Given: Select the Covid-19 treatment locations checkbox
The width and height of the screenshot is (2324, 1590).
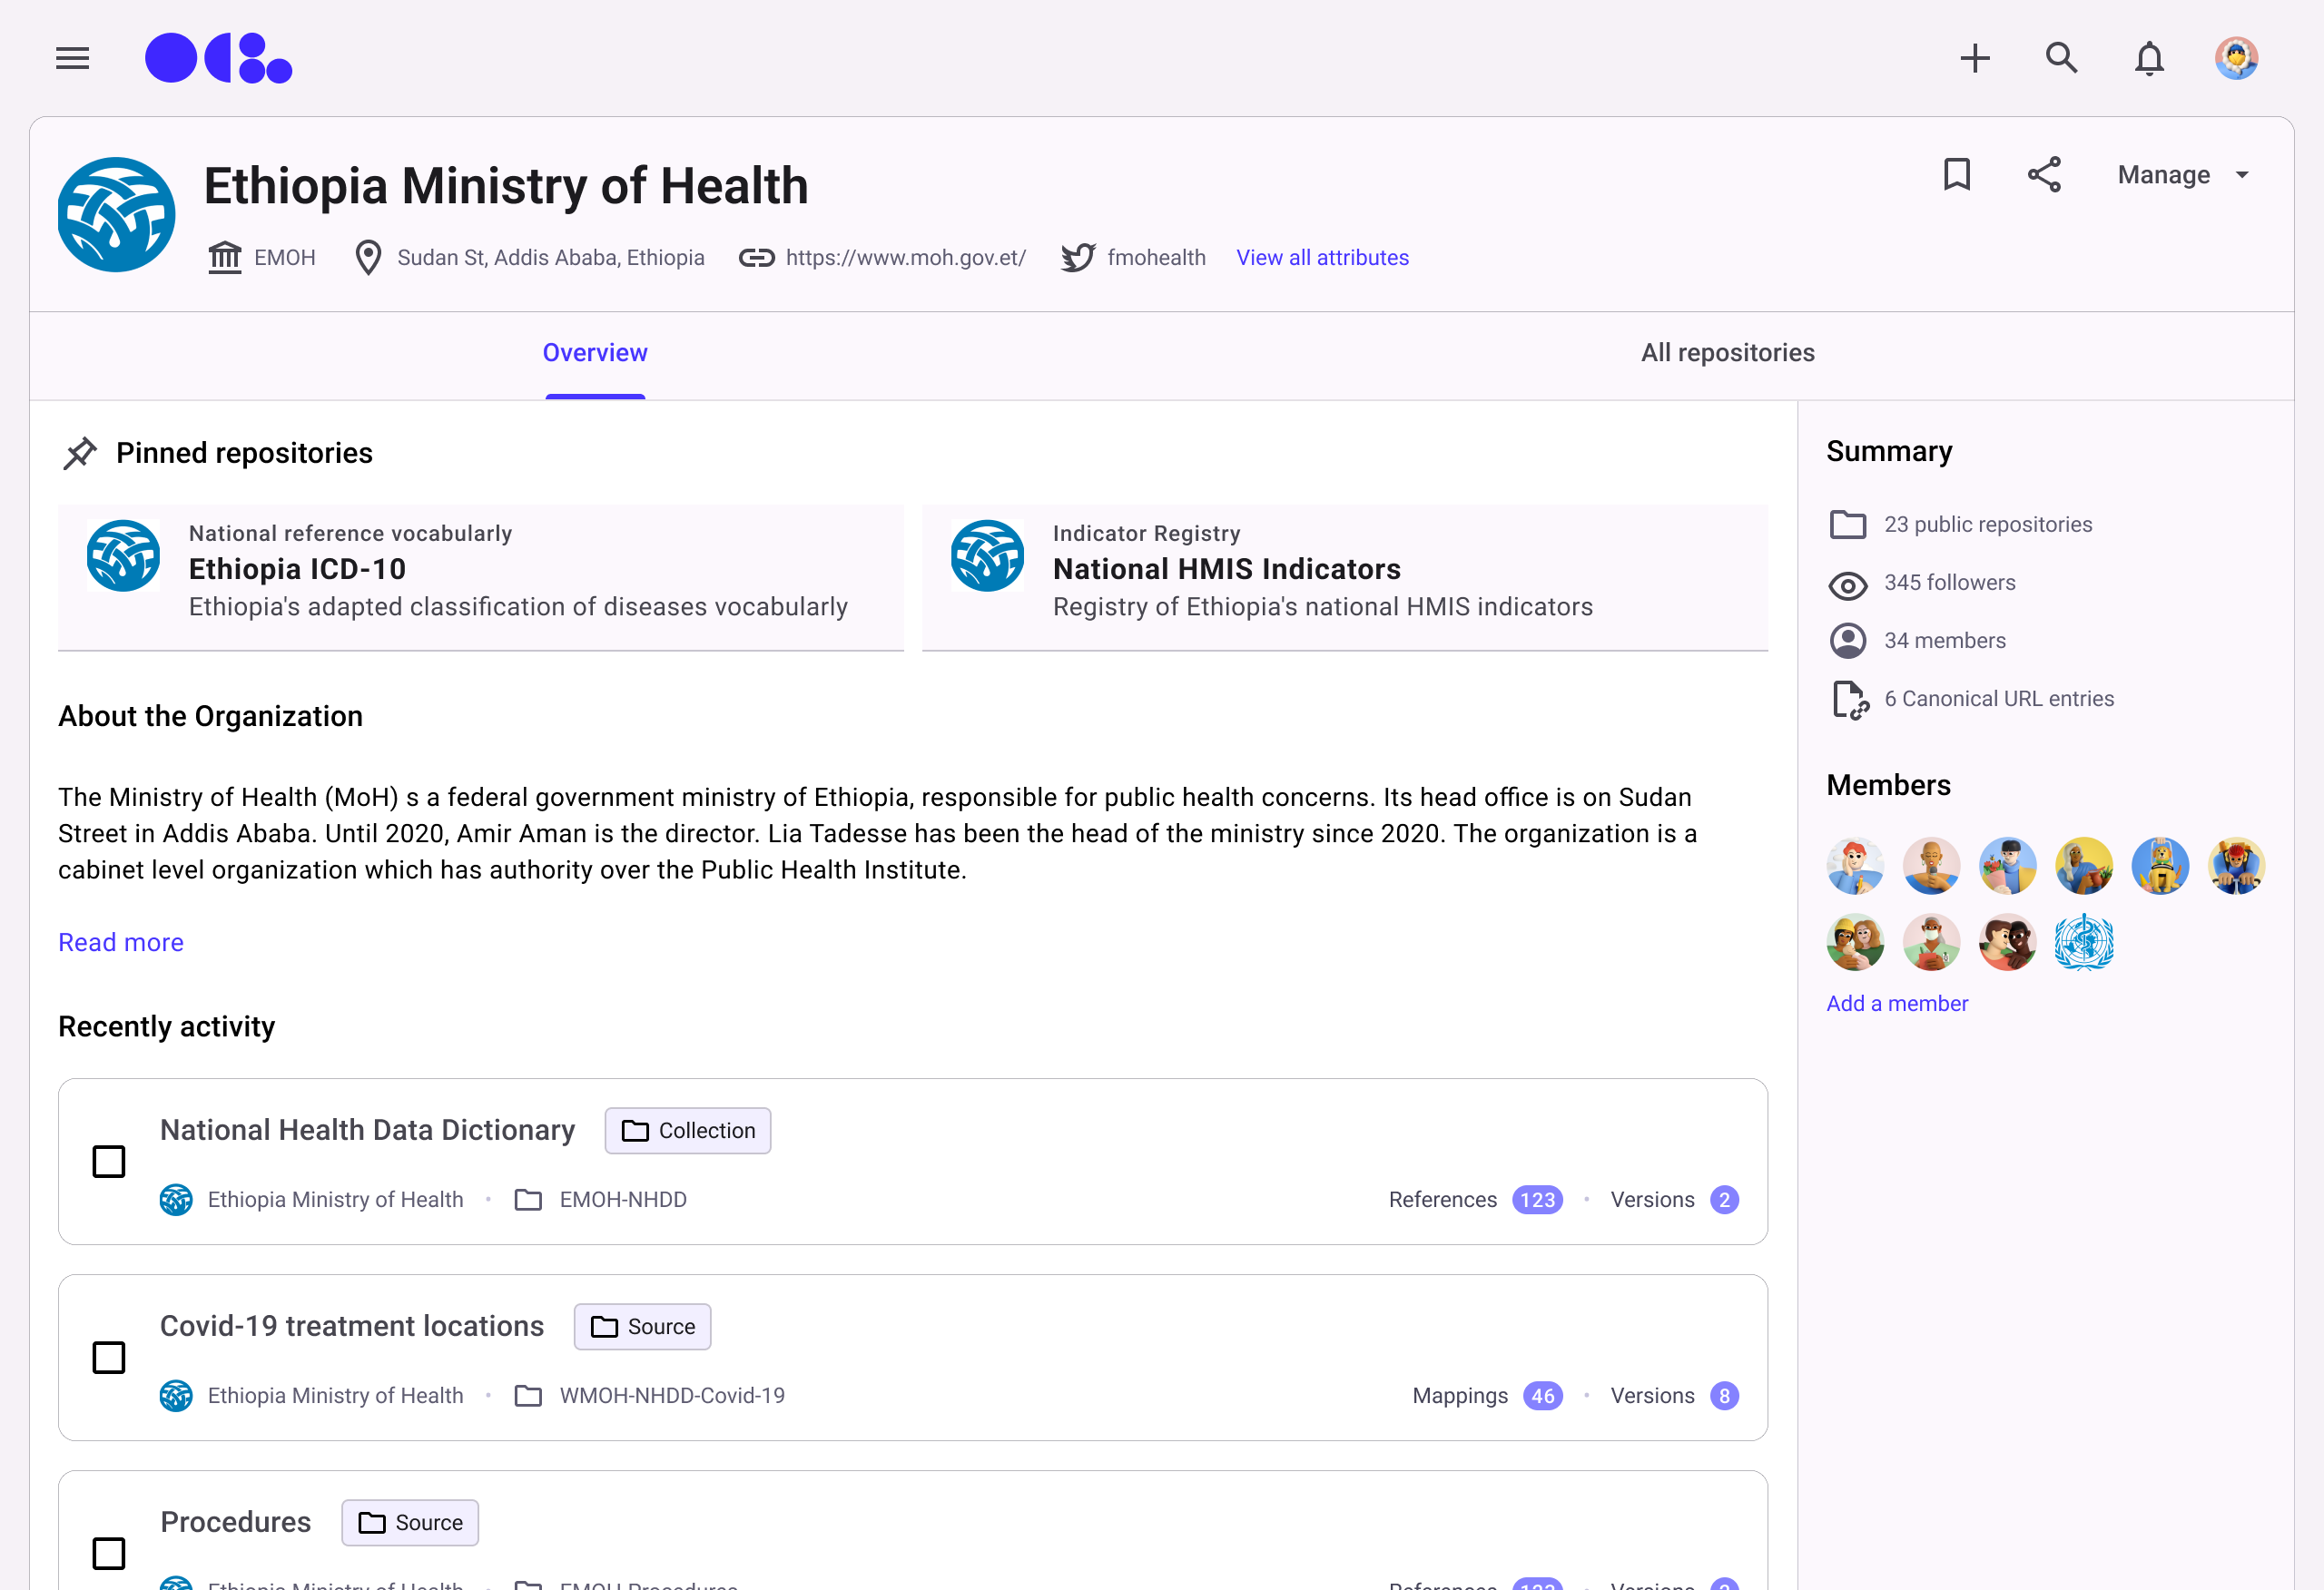Looking at the screenshot, I should click(x=109, y=1358).
